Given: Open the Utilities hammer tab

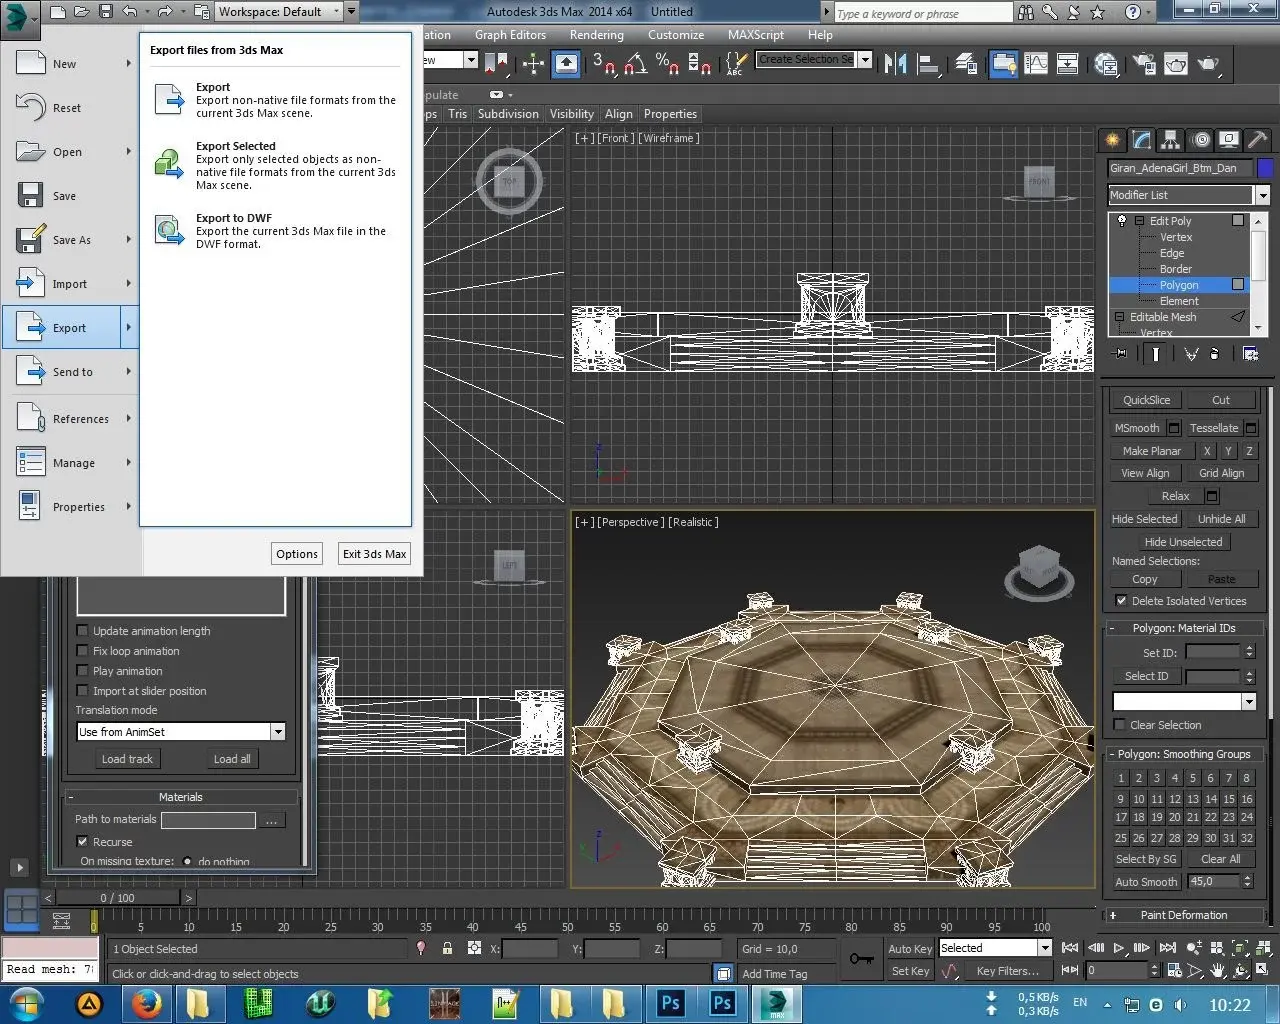Looking at the screenshot, I should pos(1258,140).
